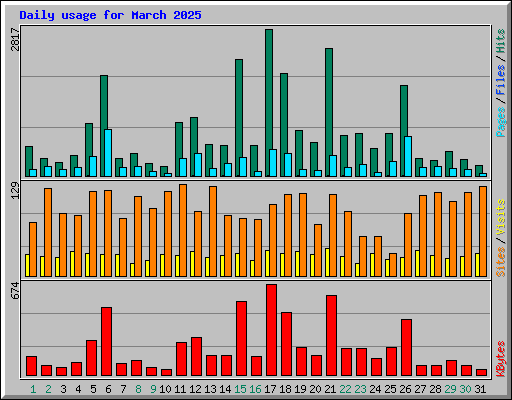Select day 16 on the date axis
The image size is (512, 400).
255,389
